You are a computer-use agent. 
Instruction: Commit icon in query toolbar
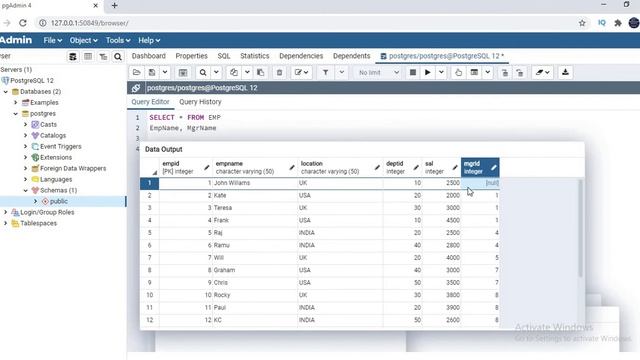tap(505, 73)
